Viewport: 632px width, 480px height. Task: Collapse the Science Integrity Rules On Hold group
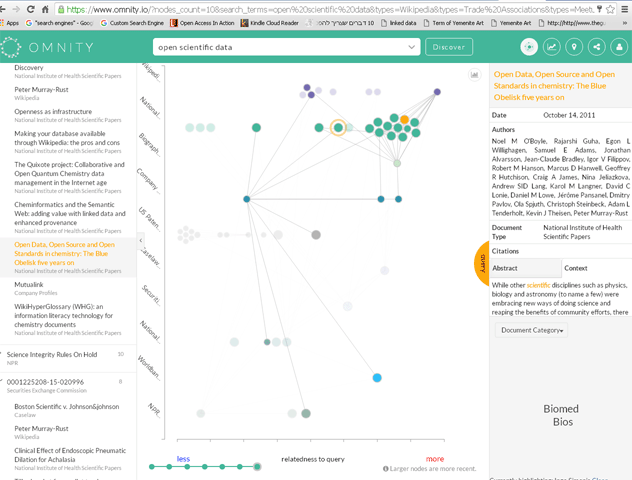(x=4, y=354)
